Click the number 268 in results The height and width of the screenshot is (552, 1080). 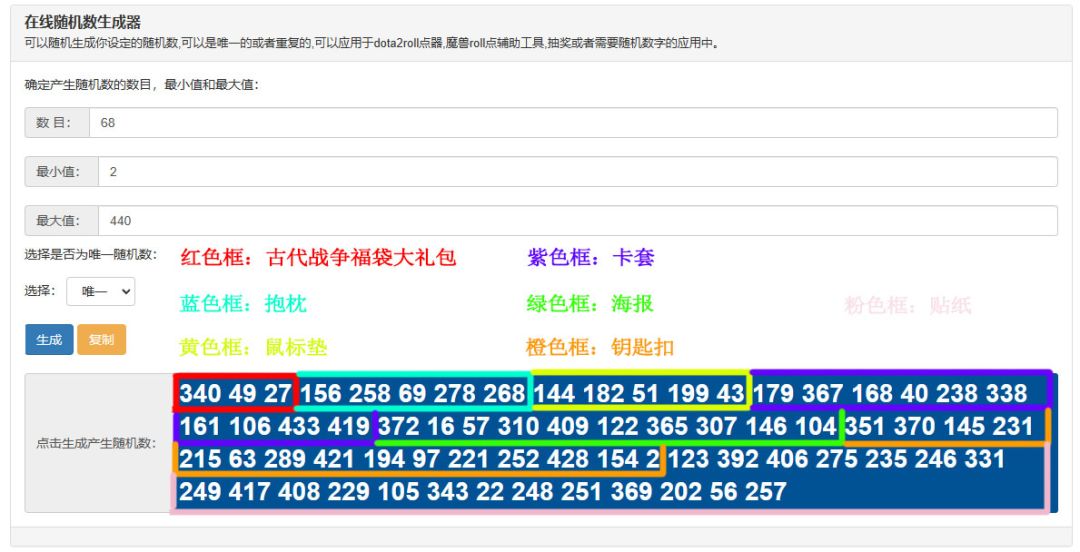click(x=504, y=393)
